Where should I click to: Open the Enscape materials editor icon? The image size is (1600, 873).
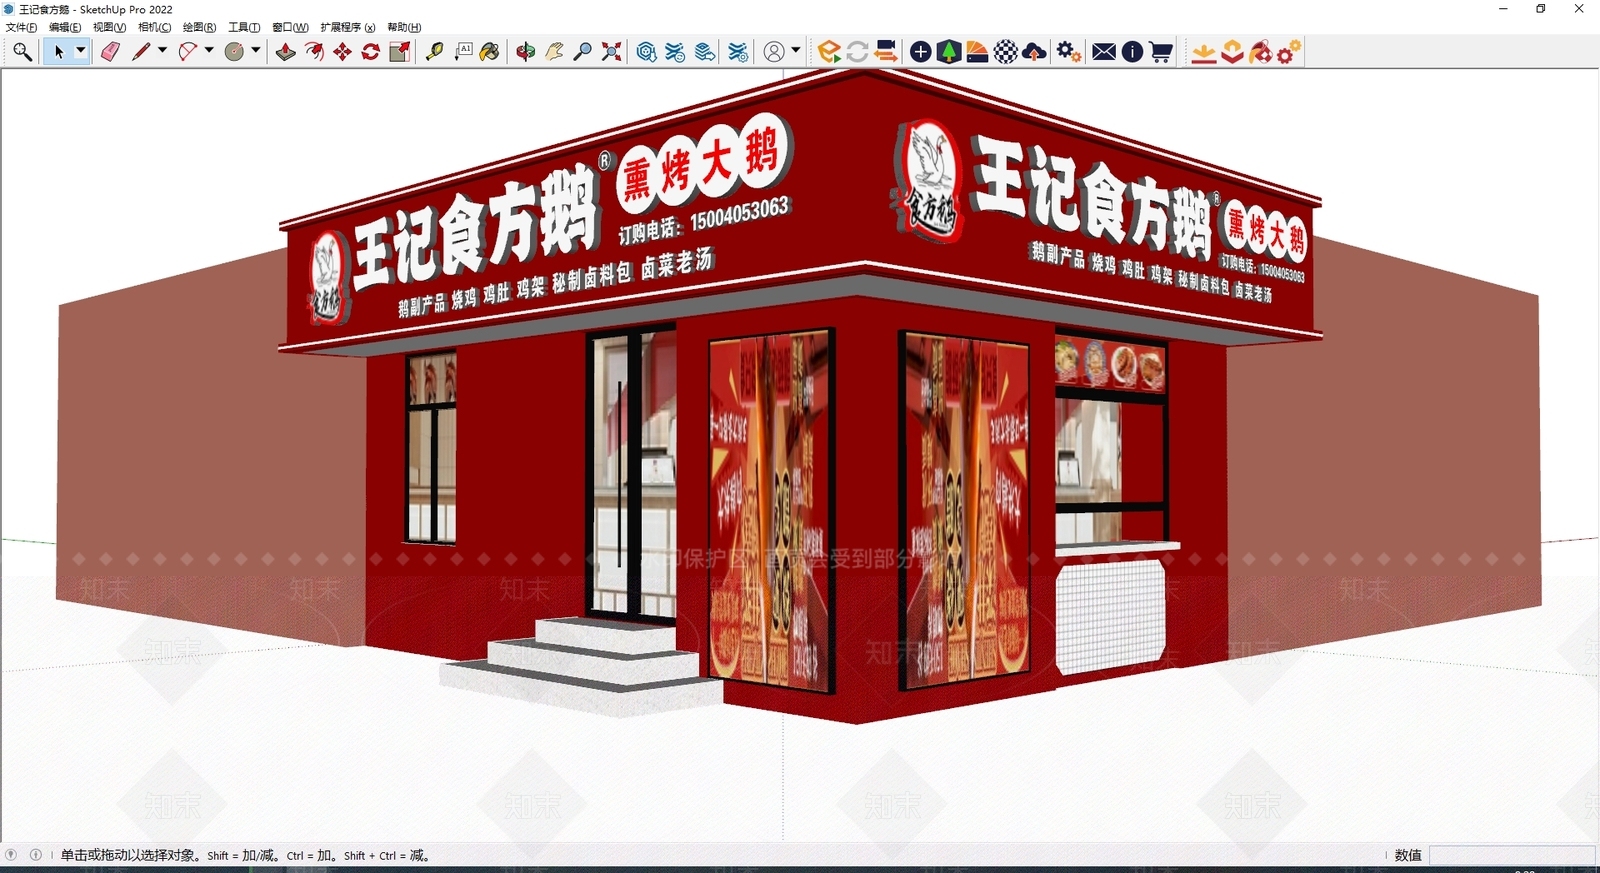(x=977, y=52)
